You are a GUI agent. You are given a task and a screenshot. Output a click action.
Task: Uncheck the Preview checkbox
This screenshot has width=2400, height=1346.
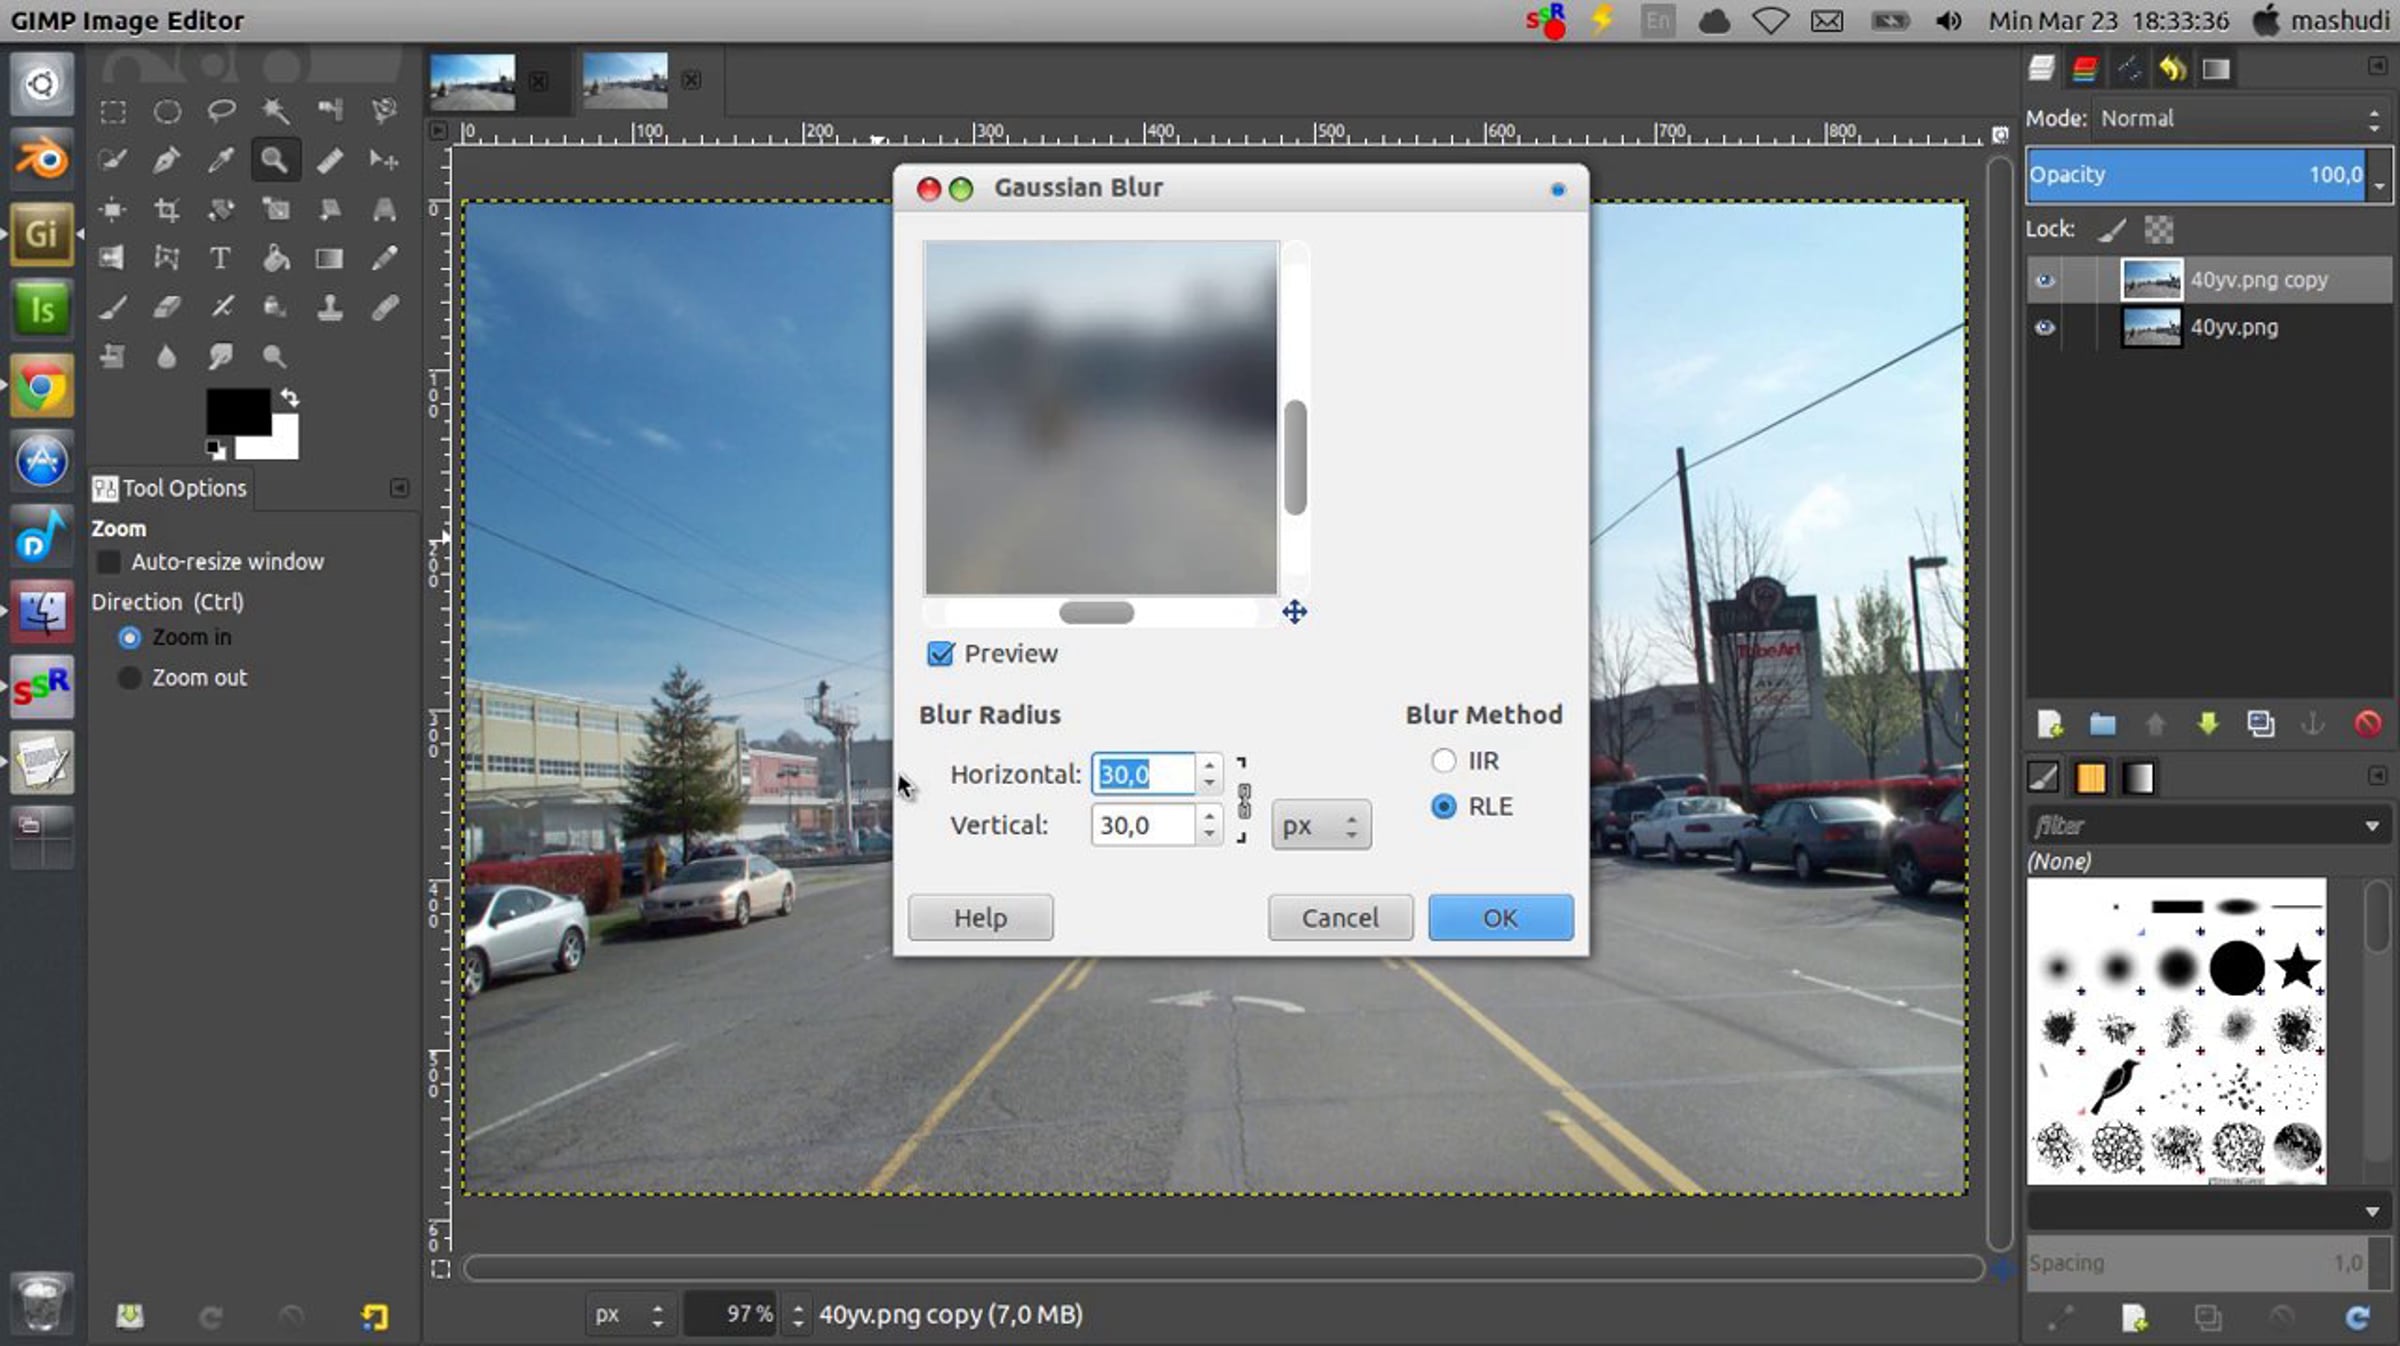[940, 654]
